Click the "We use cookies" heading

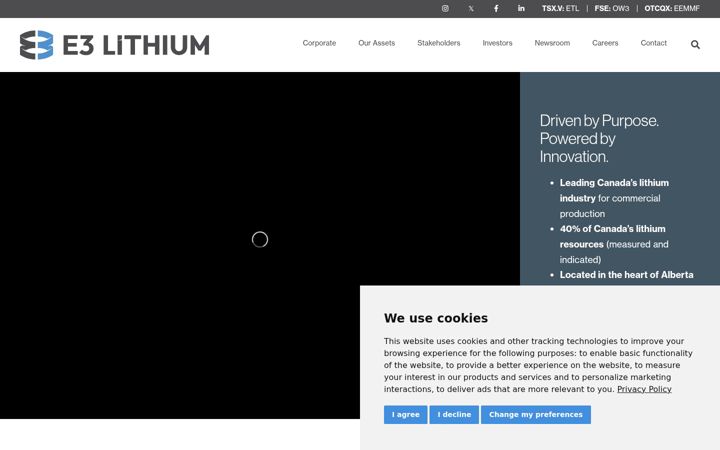click(436, 318)
